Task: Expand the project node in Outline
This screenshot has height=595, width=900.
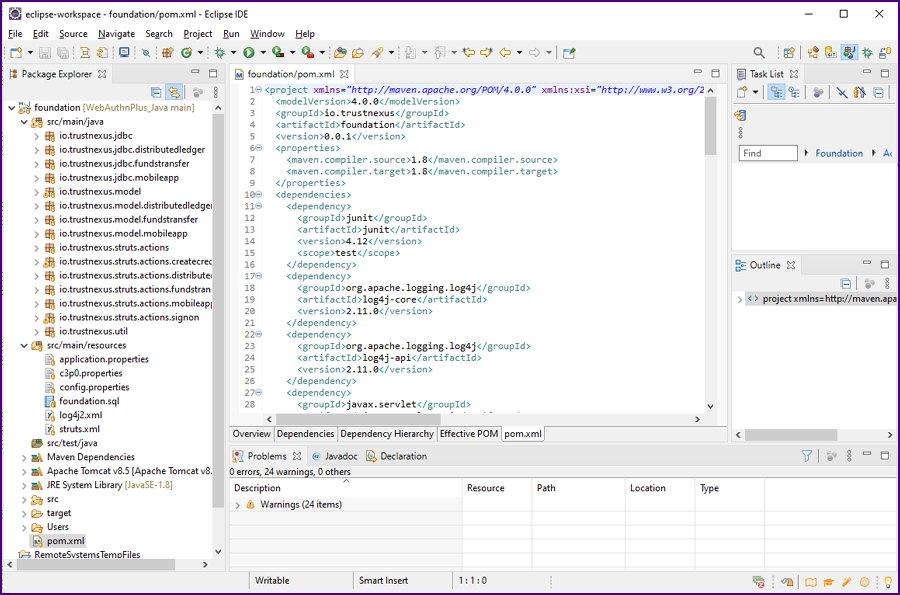Action: pos(740,299)
